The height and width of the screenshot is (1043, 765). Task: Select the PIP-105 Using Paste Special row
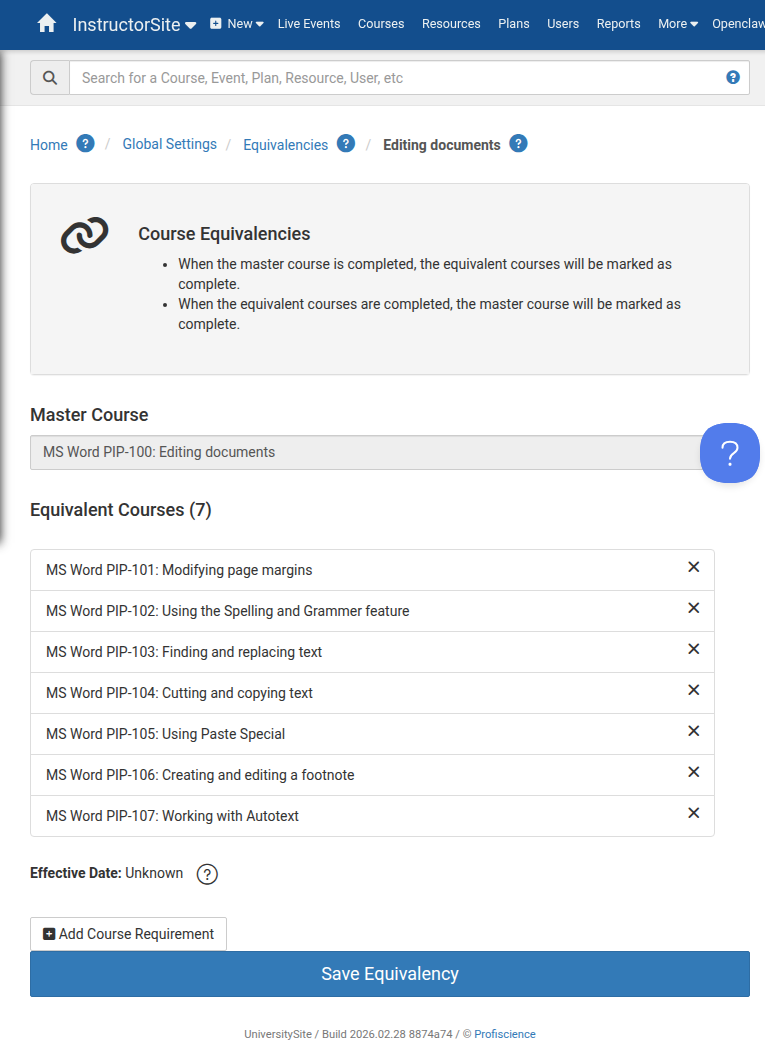(373, 734)
